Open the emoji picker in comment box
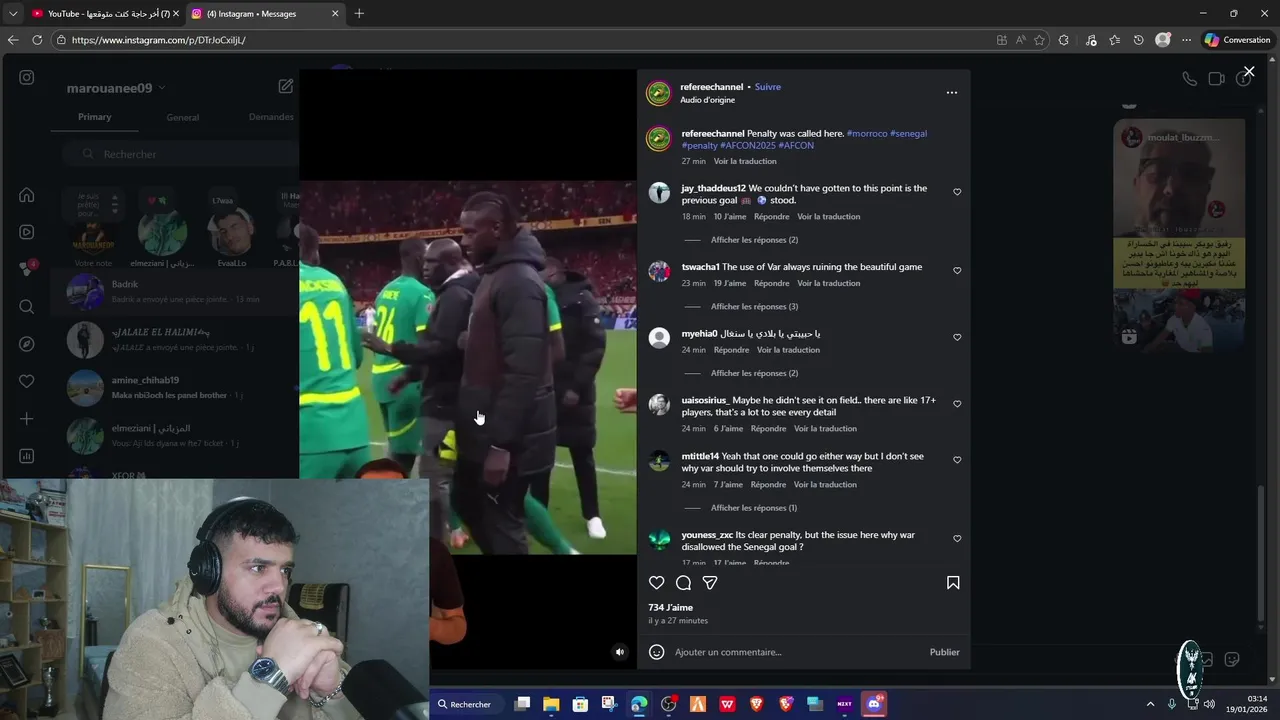This screenshot has height=720, width=1280. pos(657,652)
